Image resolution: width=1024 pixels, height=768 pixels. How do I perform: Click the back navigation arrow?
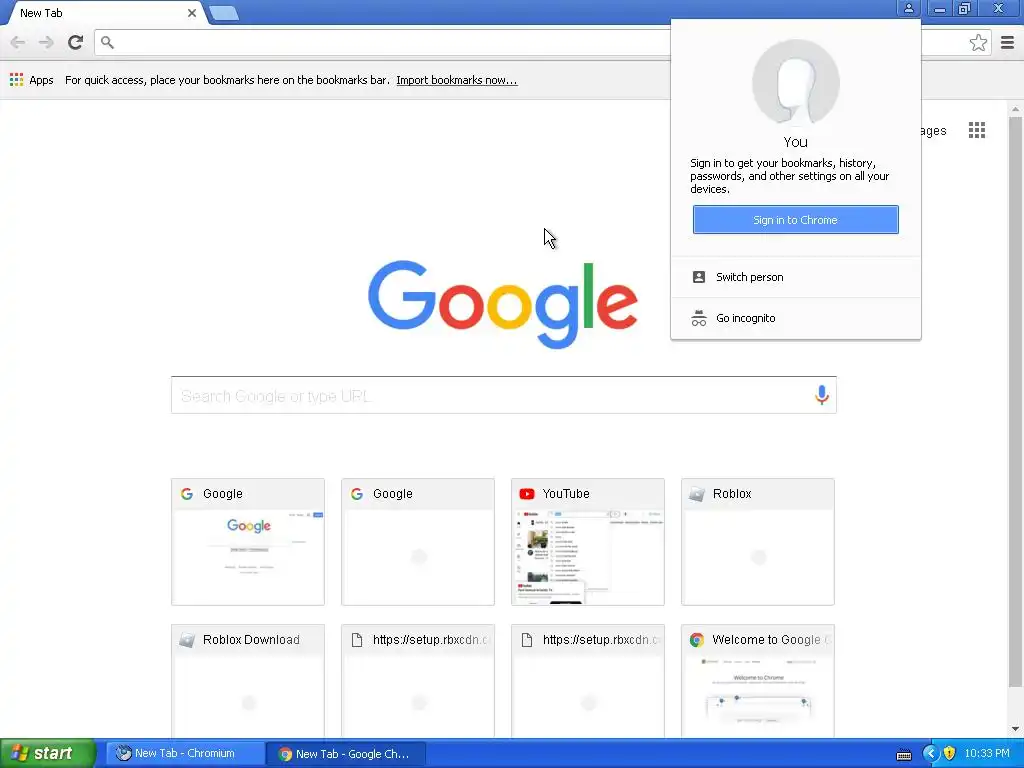[x=18, y=42]
